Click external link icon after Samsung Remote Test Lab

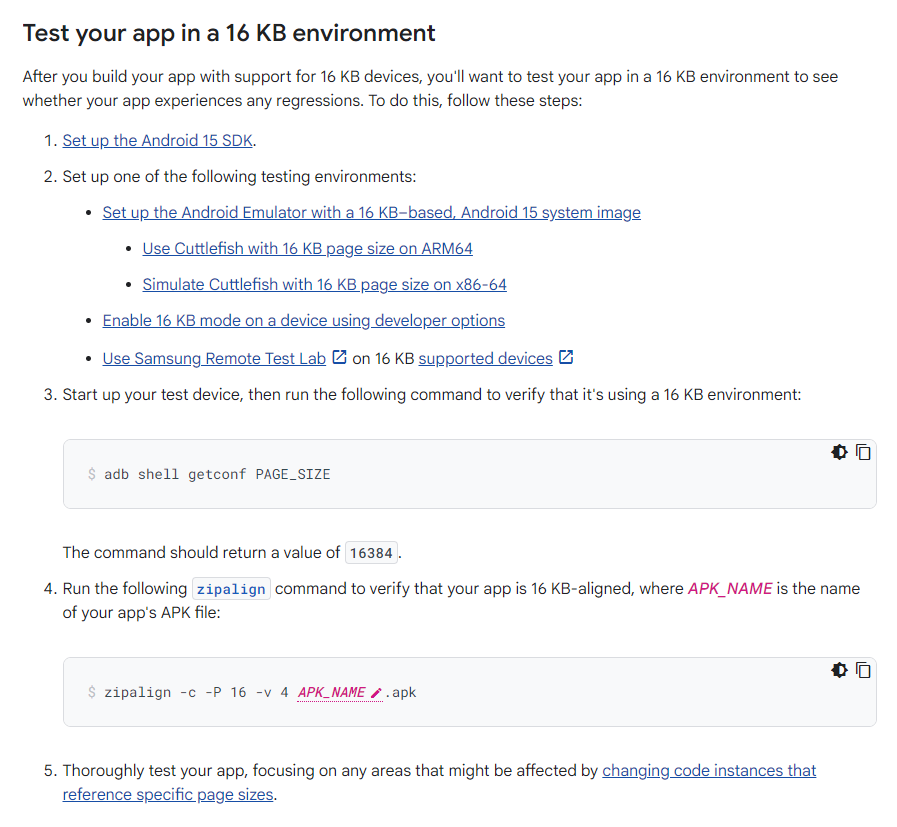click(339, 357)
